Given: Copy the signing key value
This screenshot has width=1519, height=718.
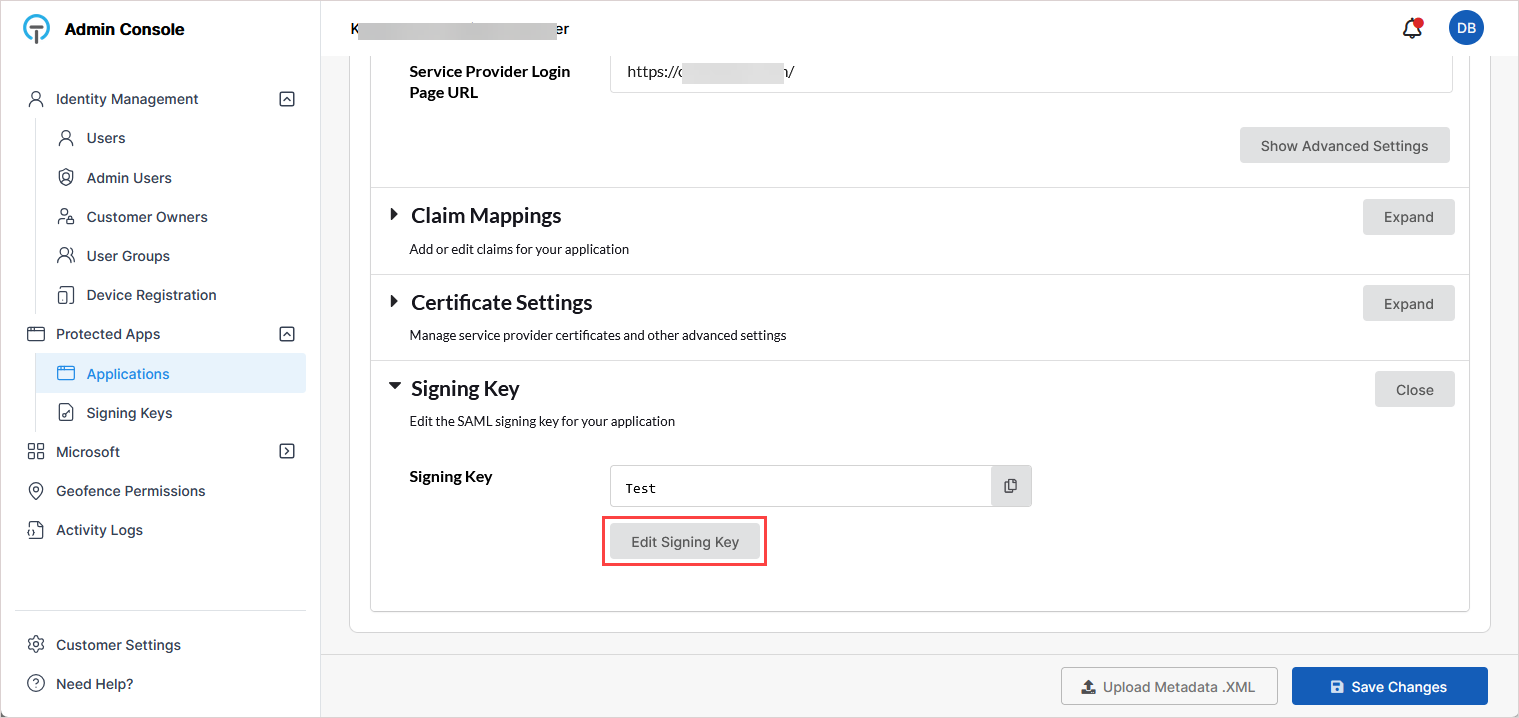Looking at the screenshot, I should pyautogui.click(x=1011, y=486).
